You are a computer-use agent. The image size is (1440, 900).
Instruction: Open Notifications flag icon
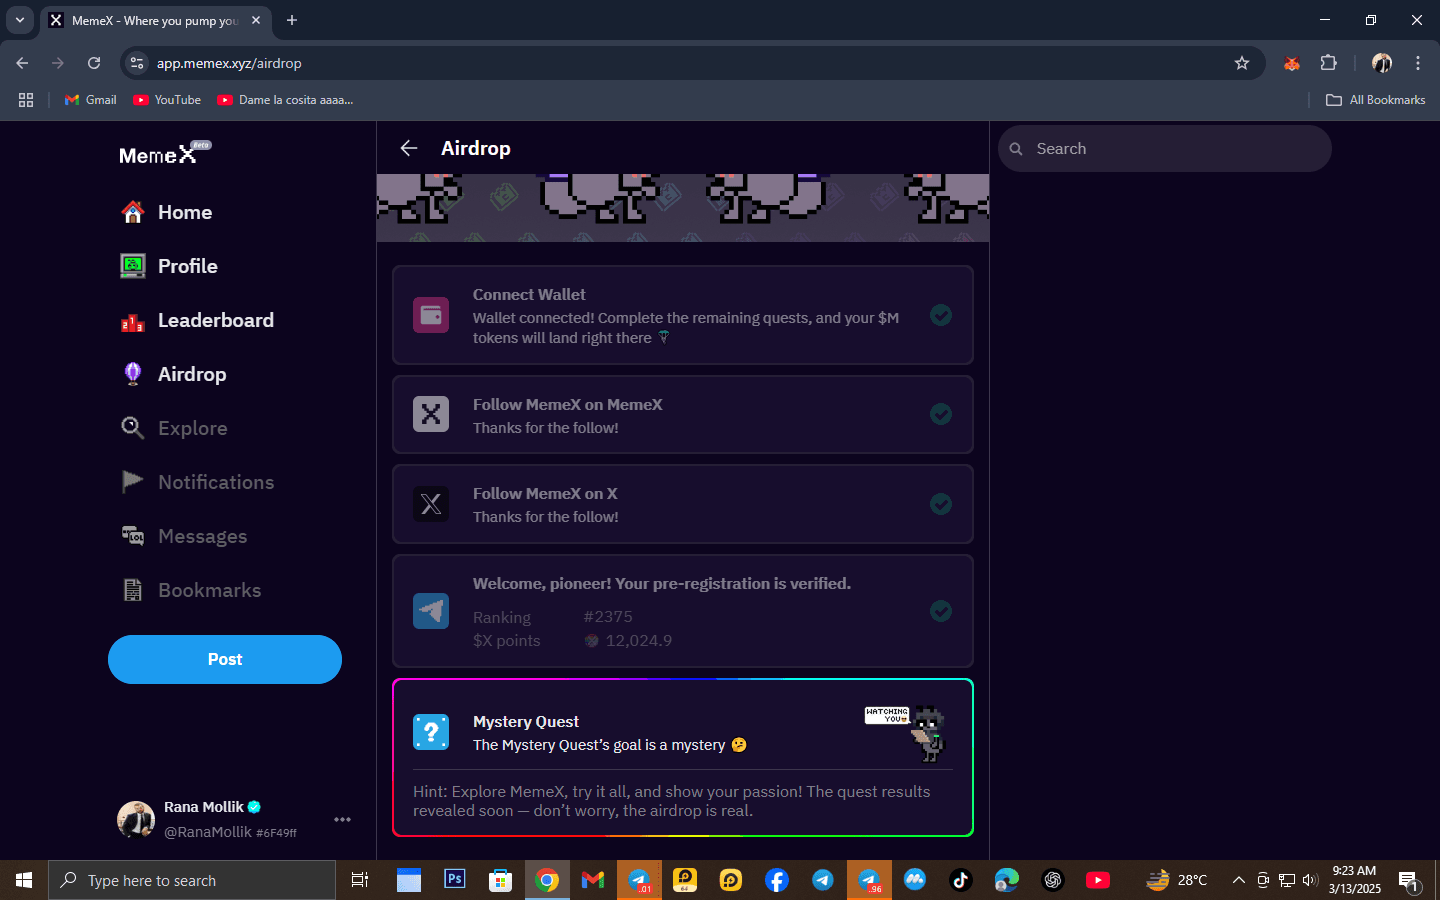(x=133, y=482)
